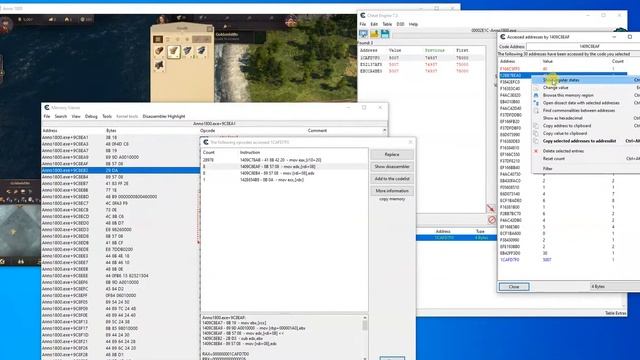This screenshot has width=640, height=360.
Task: Click Disassembler Highlight in Memory Viewer menu
Action: [x=164, y=116]
